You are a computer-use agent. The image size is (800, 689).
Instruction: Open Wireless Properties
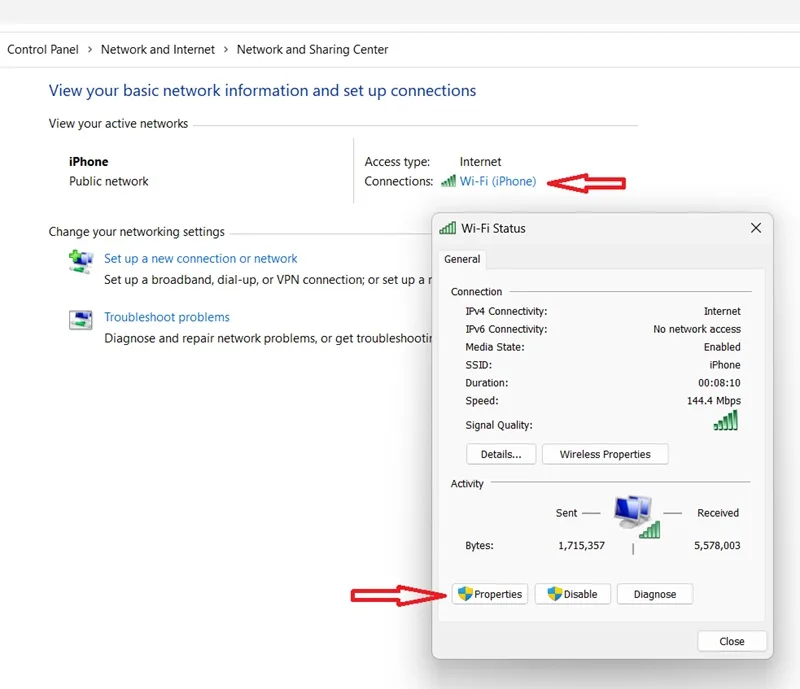pos(605,454)
